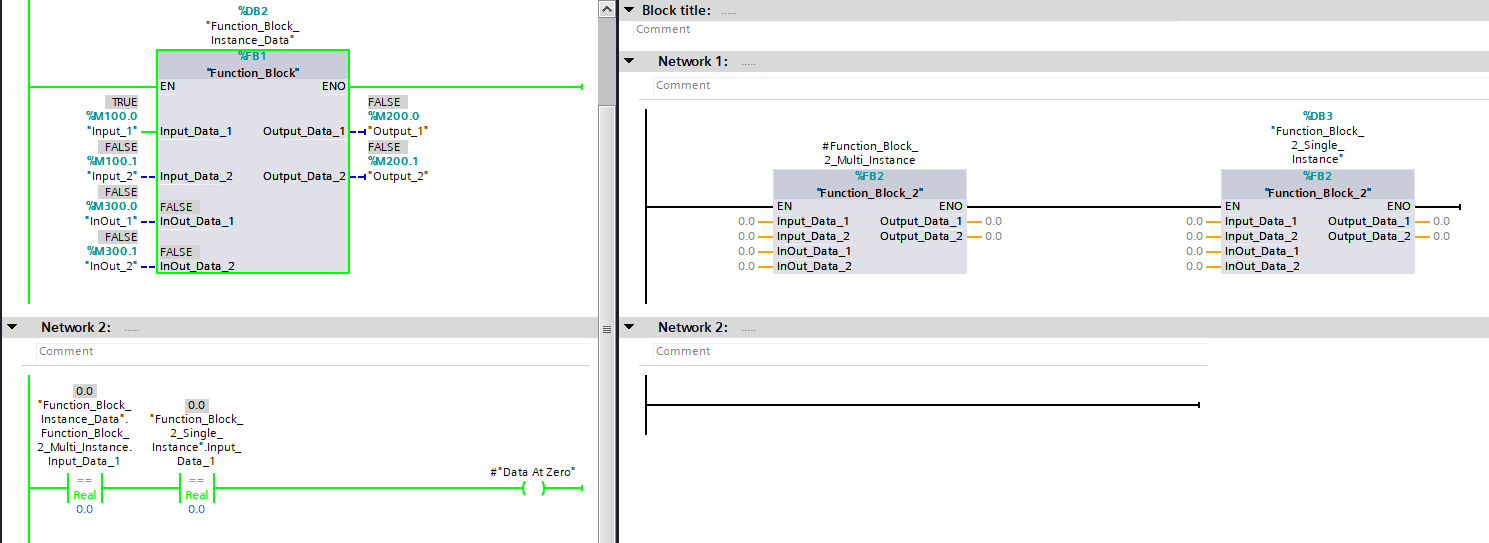Screen dimensions: 1489x543
Task: Select the multi-instance Function_Block_2 box header
Action: pos(869,192)
